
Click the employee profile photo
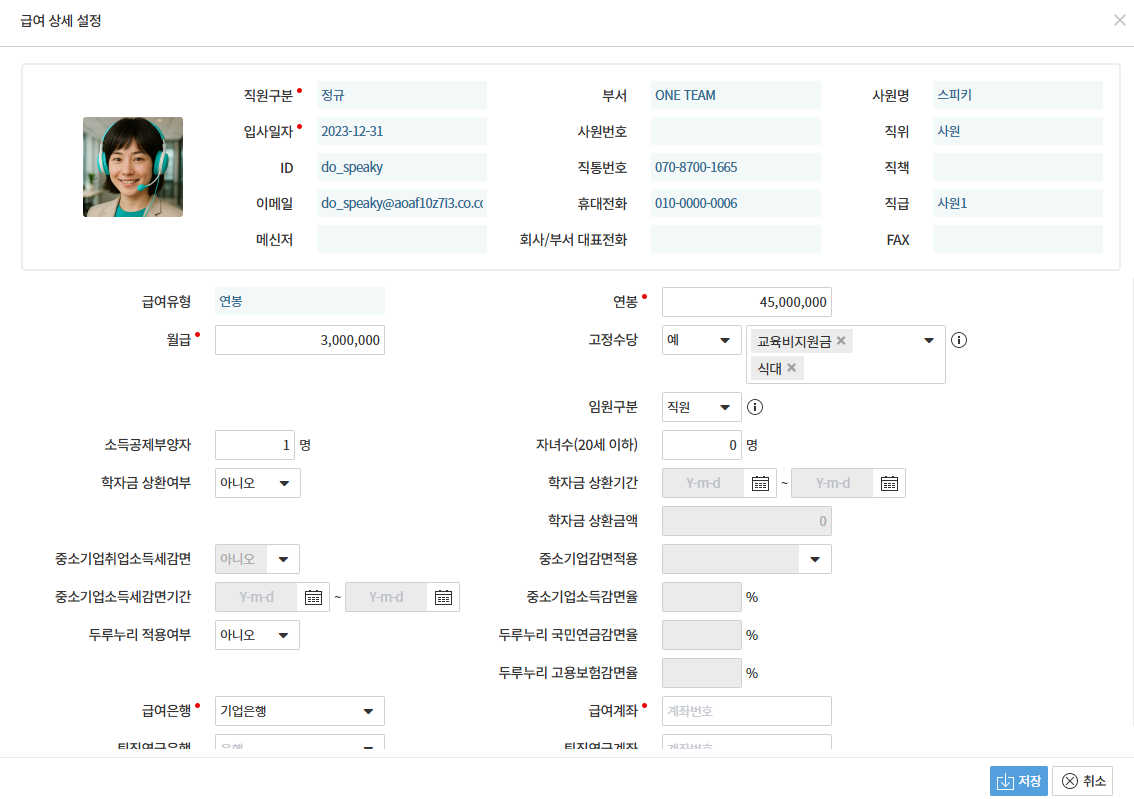pos(133,167)
